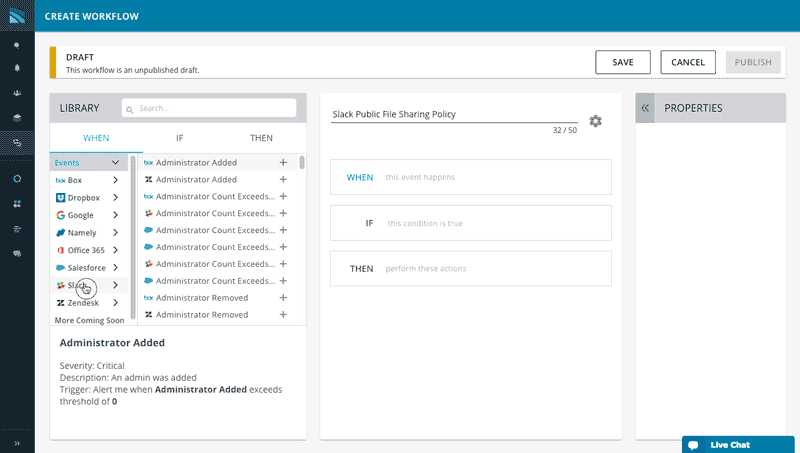Expand the Dropbox category chevron

tap(115, 197)
